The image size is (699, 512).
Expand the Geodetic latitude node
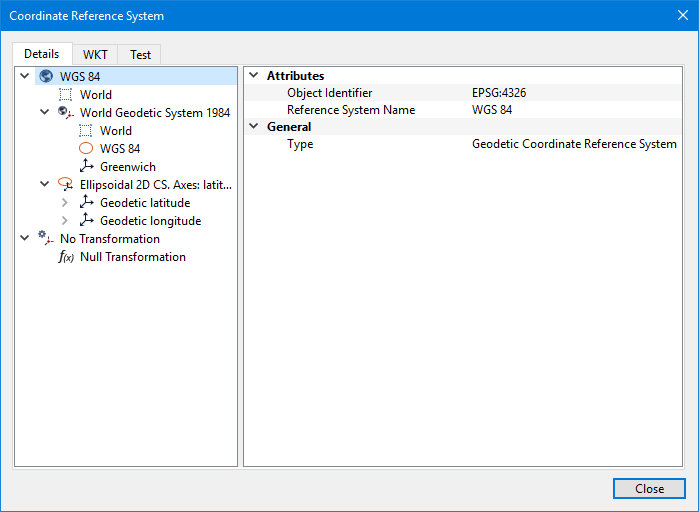(65, 203)
